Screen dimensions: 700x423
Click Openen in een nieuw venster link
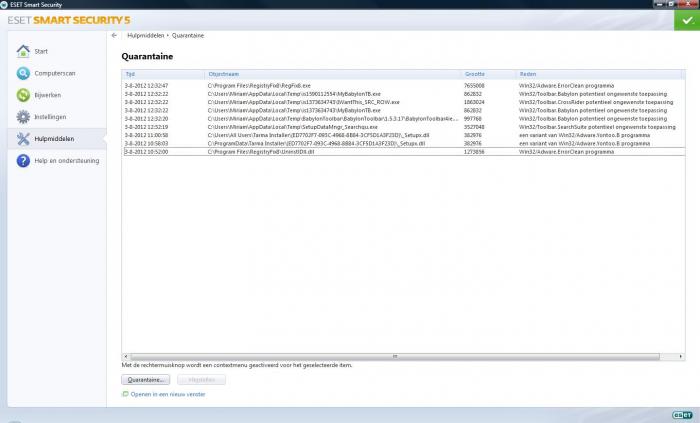(x=168, y=394)
